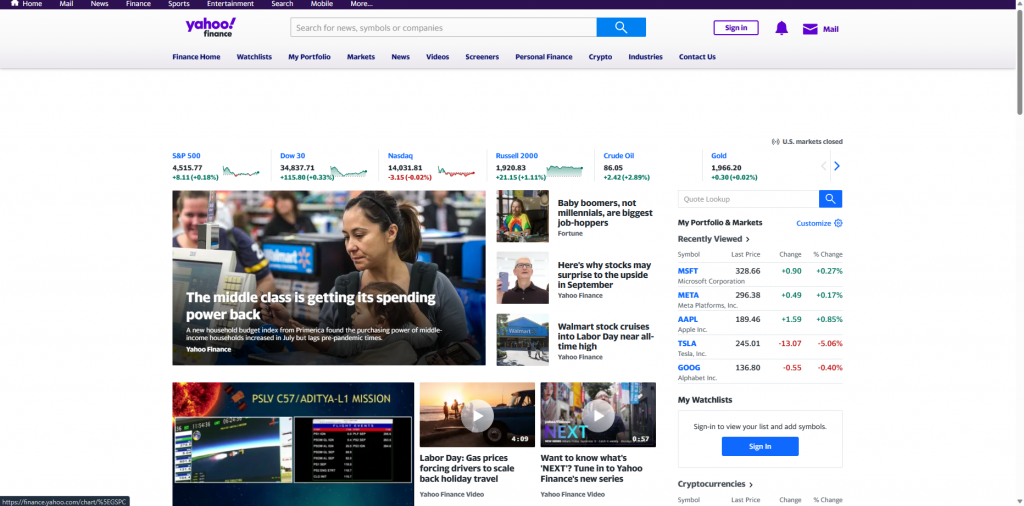
Task: Open the Mail envelope icon
Action: 810,29
